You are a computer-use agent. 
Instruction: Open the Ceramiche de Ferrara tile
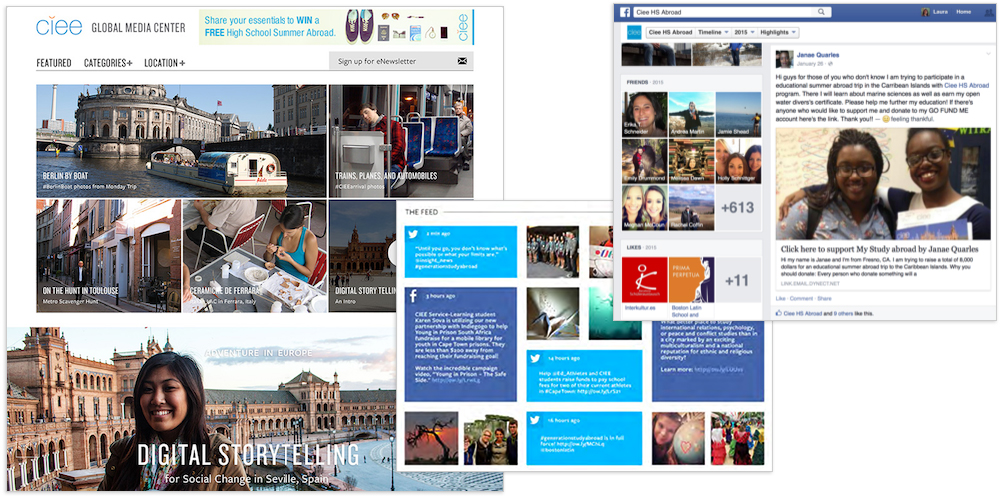click(254, 256)
